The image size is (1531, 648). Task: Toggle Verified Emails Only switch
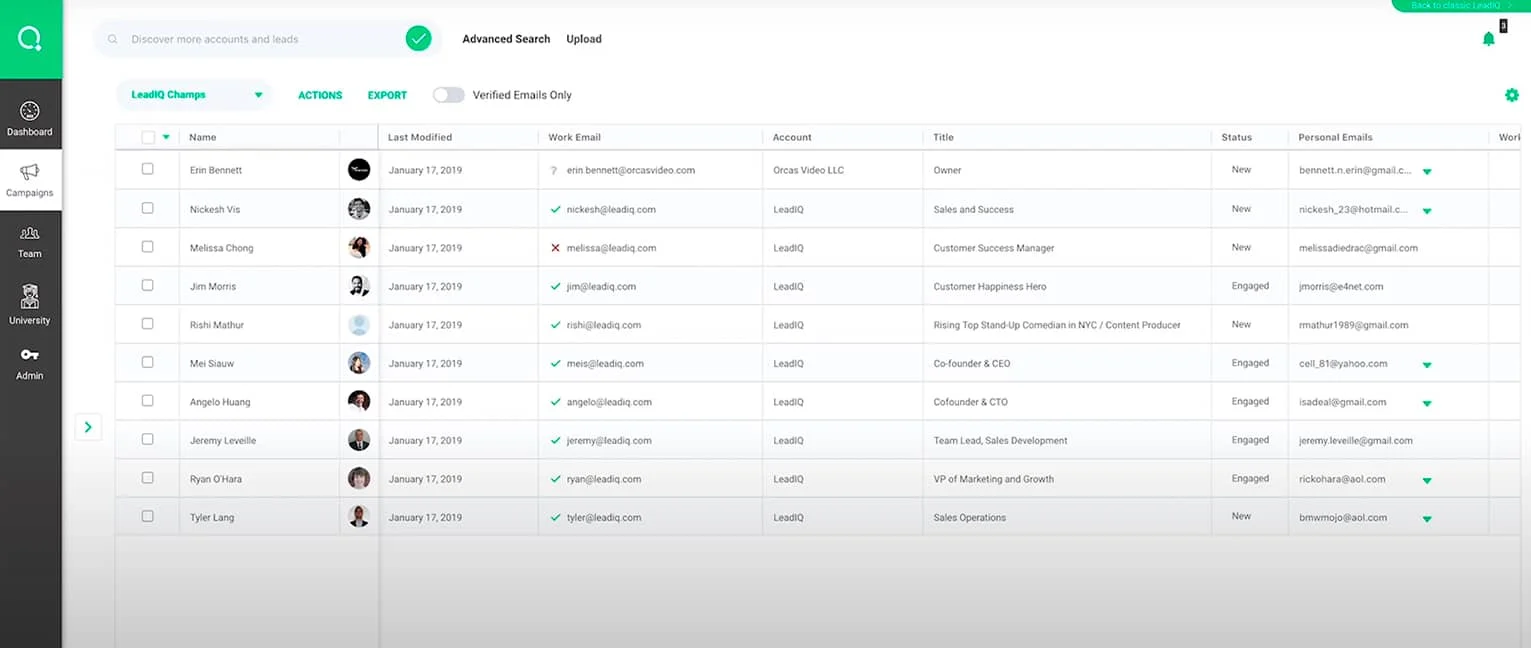pos(448,95)
